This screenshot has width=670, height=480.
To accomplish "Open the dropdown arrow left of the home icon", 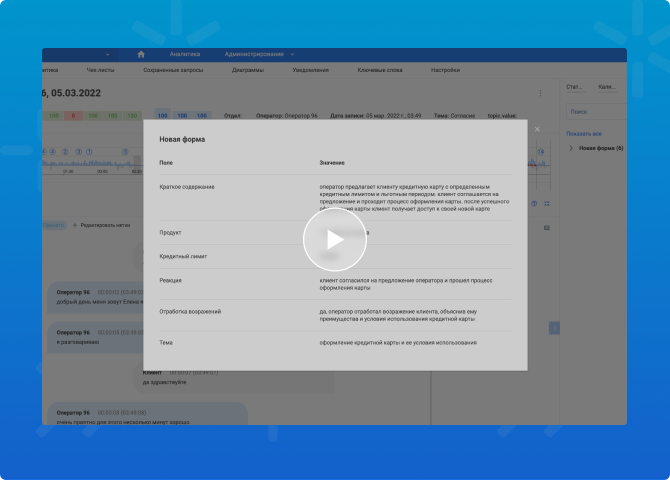I will [107, 54].
